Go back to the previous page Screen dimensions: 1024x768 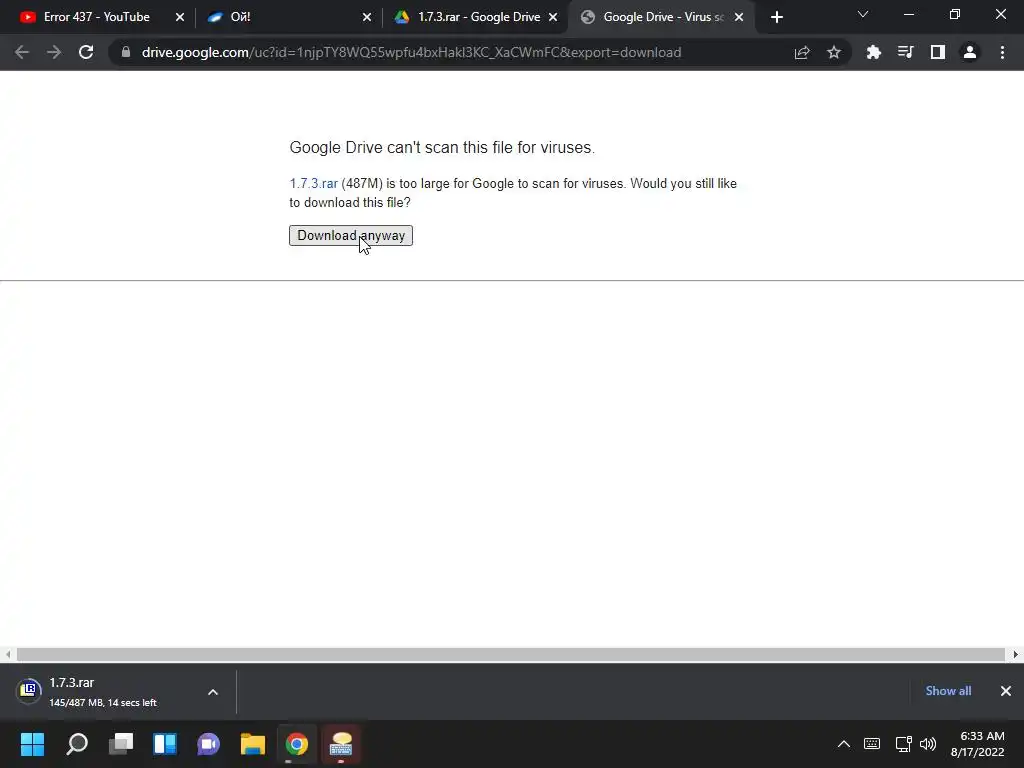click(22, 52)
